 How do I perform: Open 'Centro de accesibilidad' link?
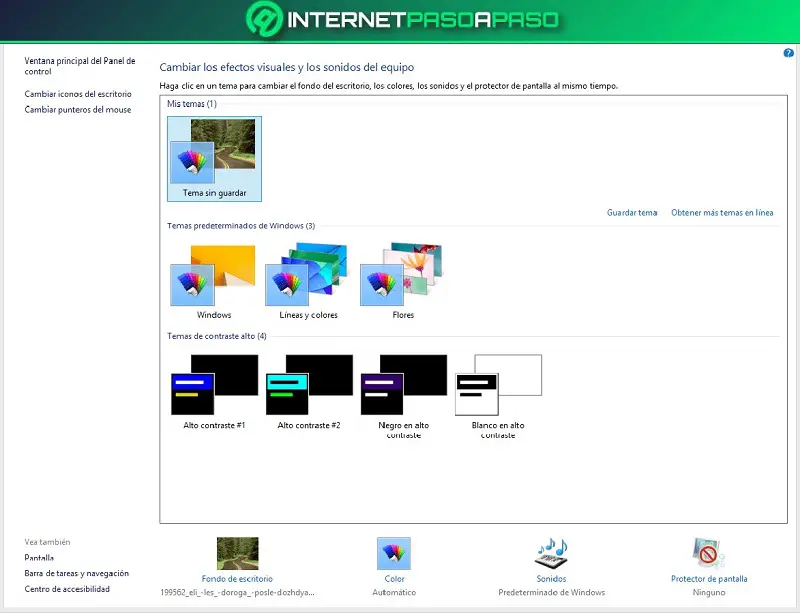pos(67,589)
